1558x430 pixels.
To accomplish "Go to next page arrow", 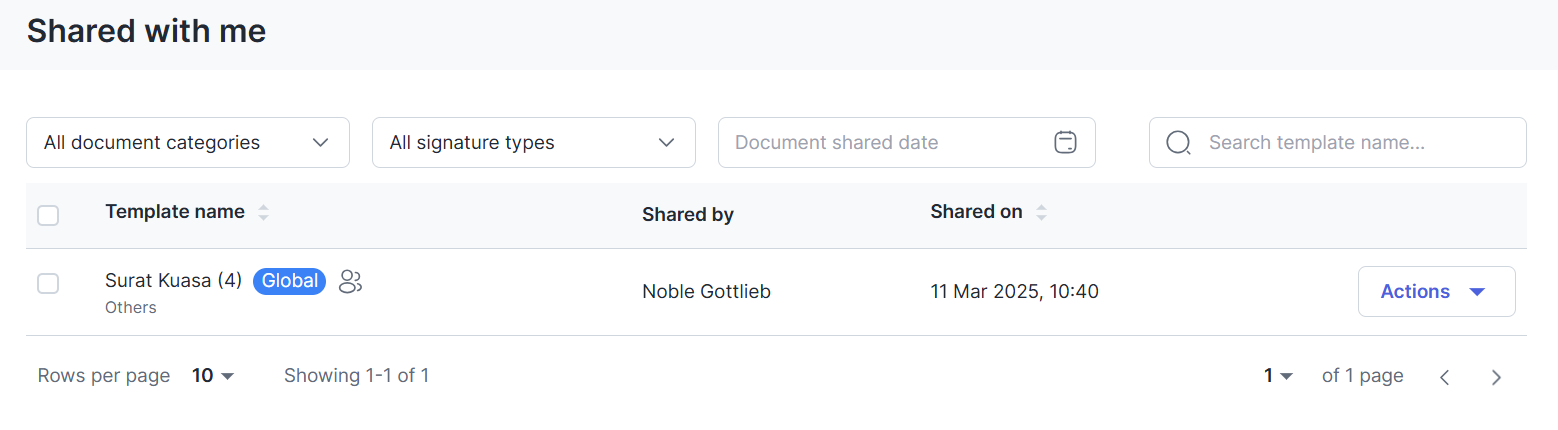I will [1496, 377].
